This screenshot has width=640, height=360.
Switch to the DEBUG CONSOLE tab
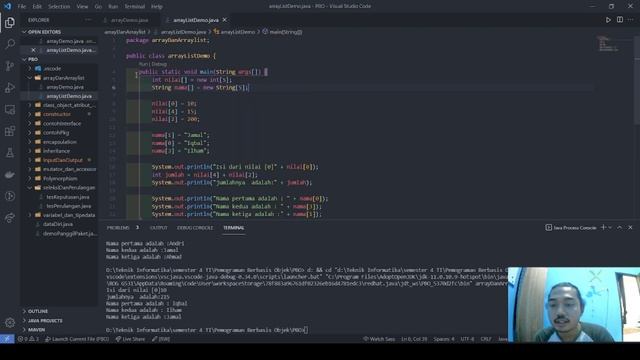click(x=195, y=227)
